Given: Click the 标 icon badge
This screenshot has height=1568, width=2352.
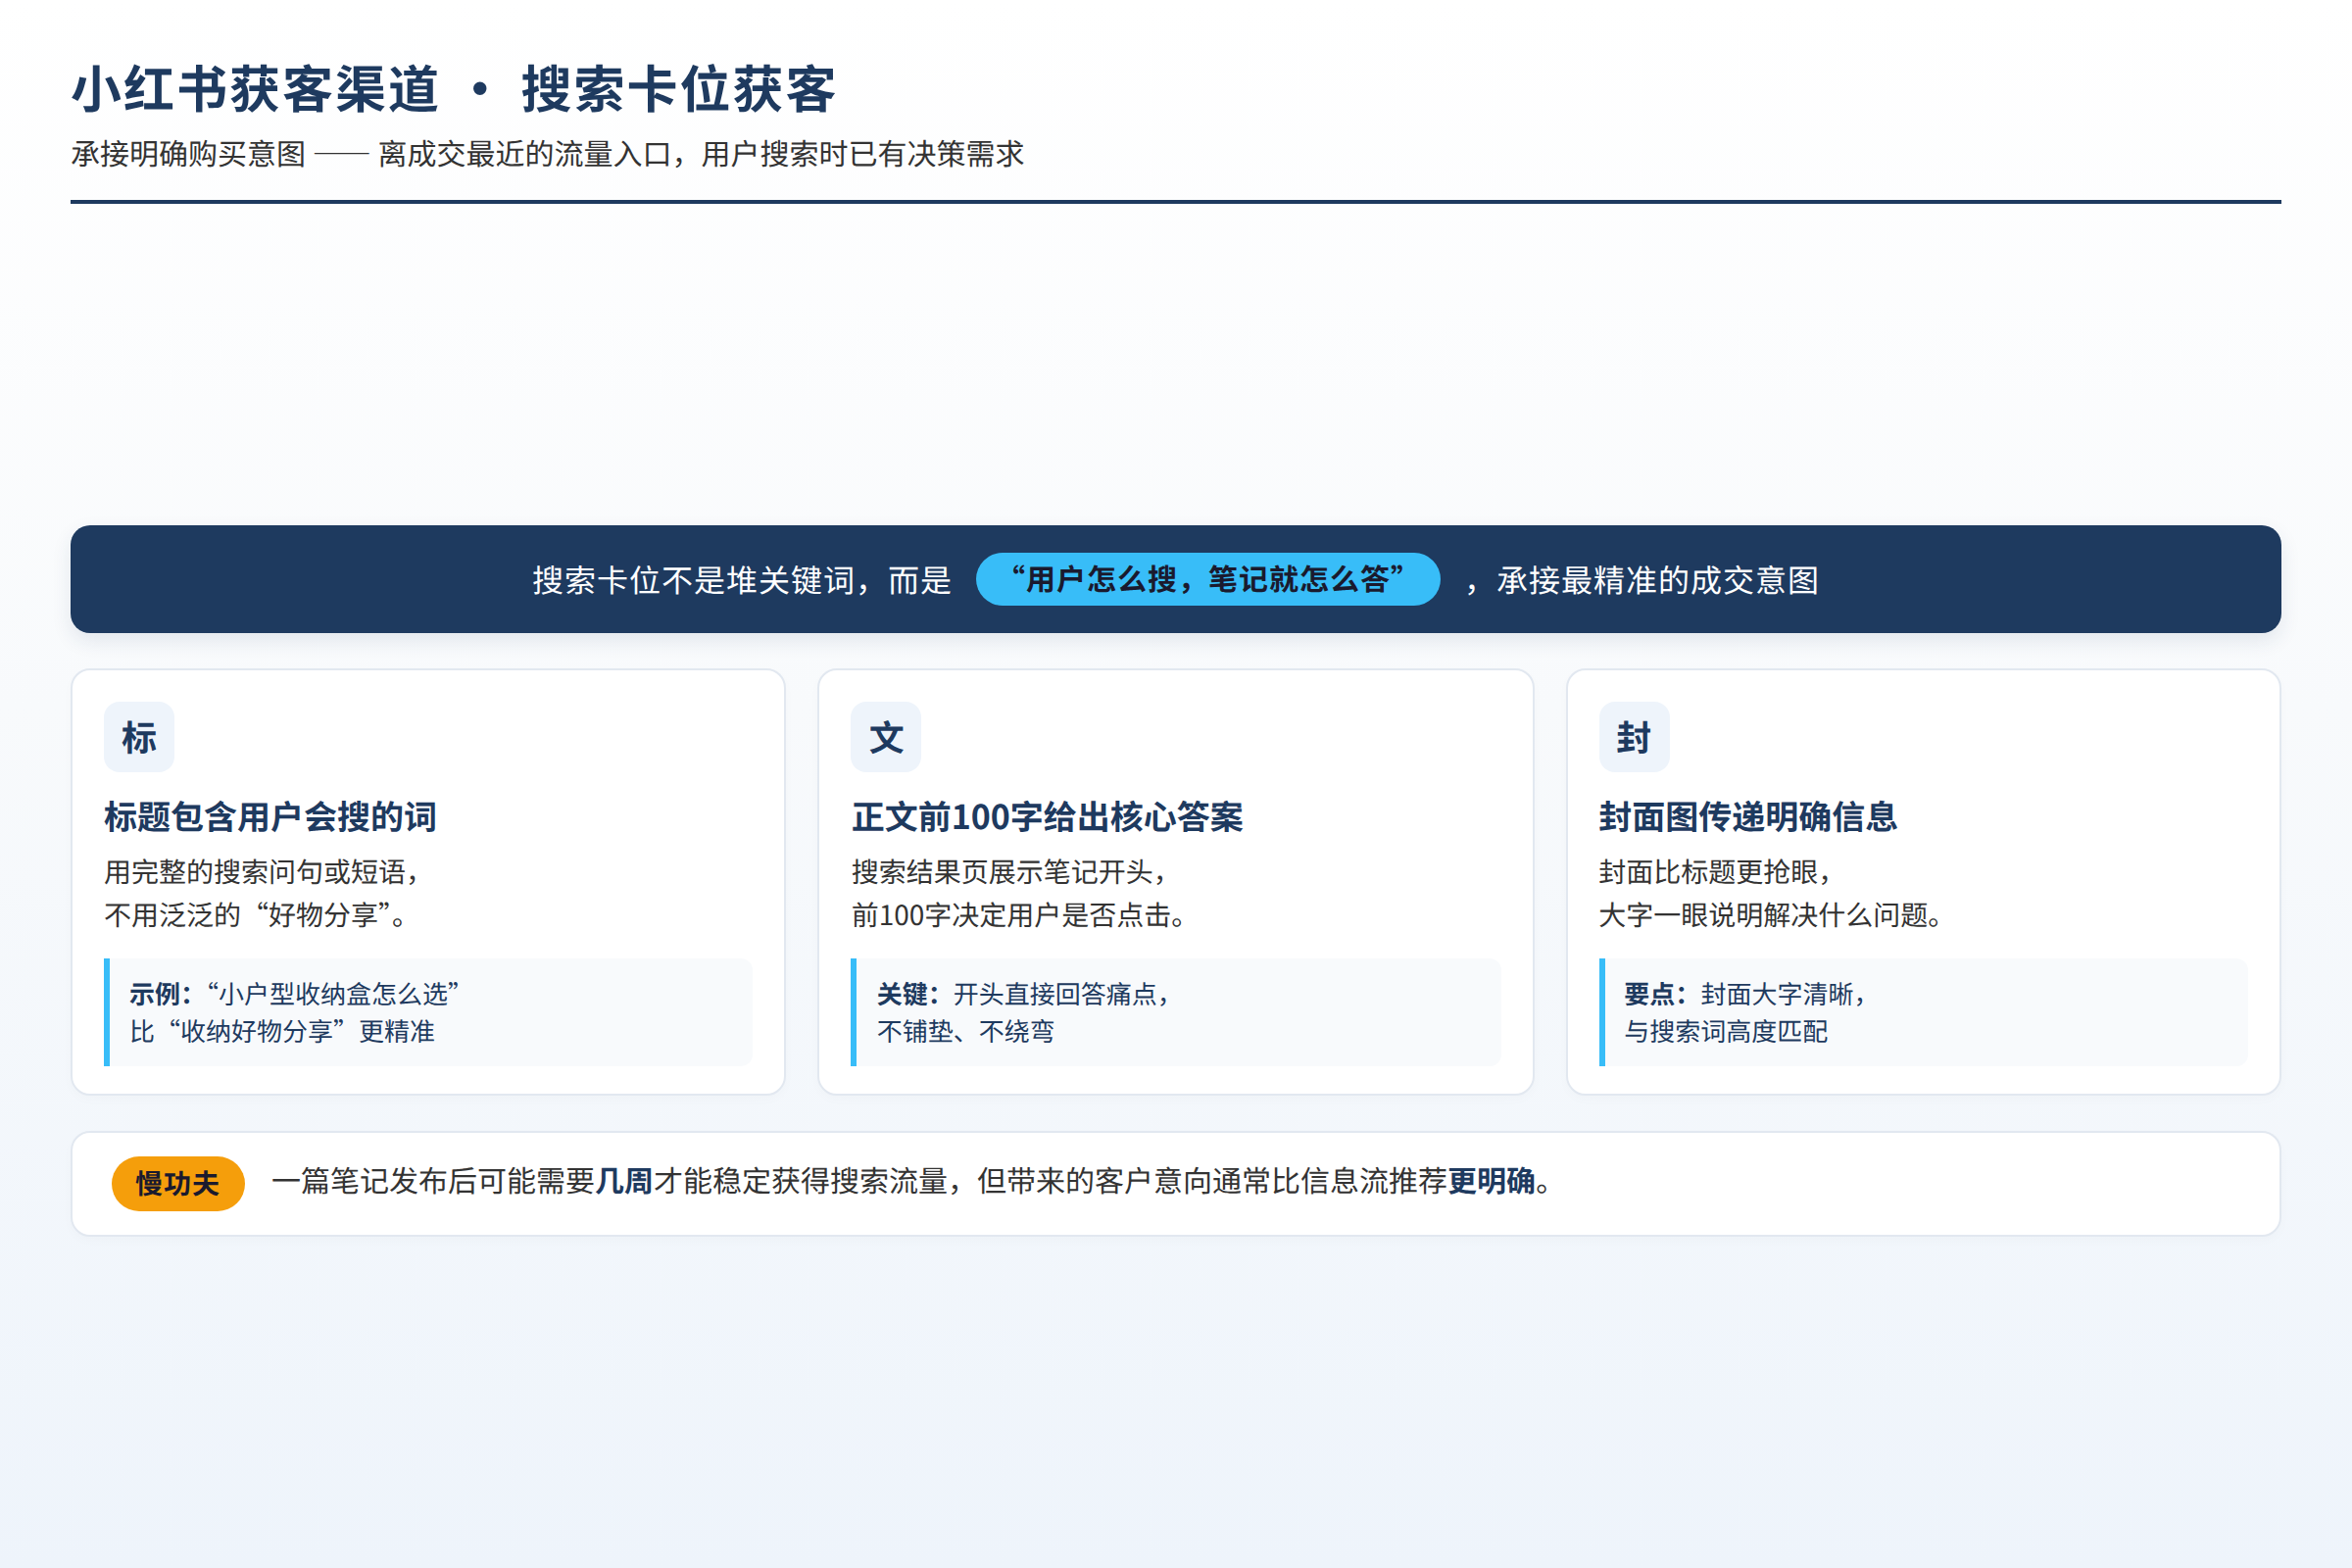Looking at the screenshot, I should coord(139,737).
